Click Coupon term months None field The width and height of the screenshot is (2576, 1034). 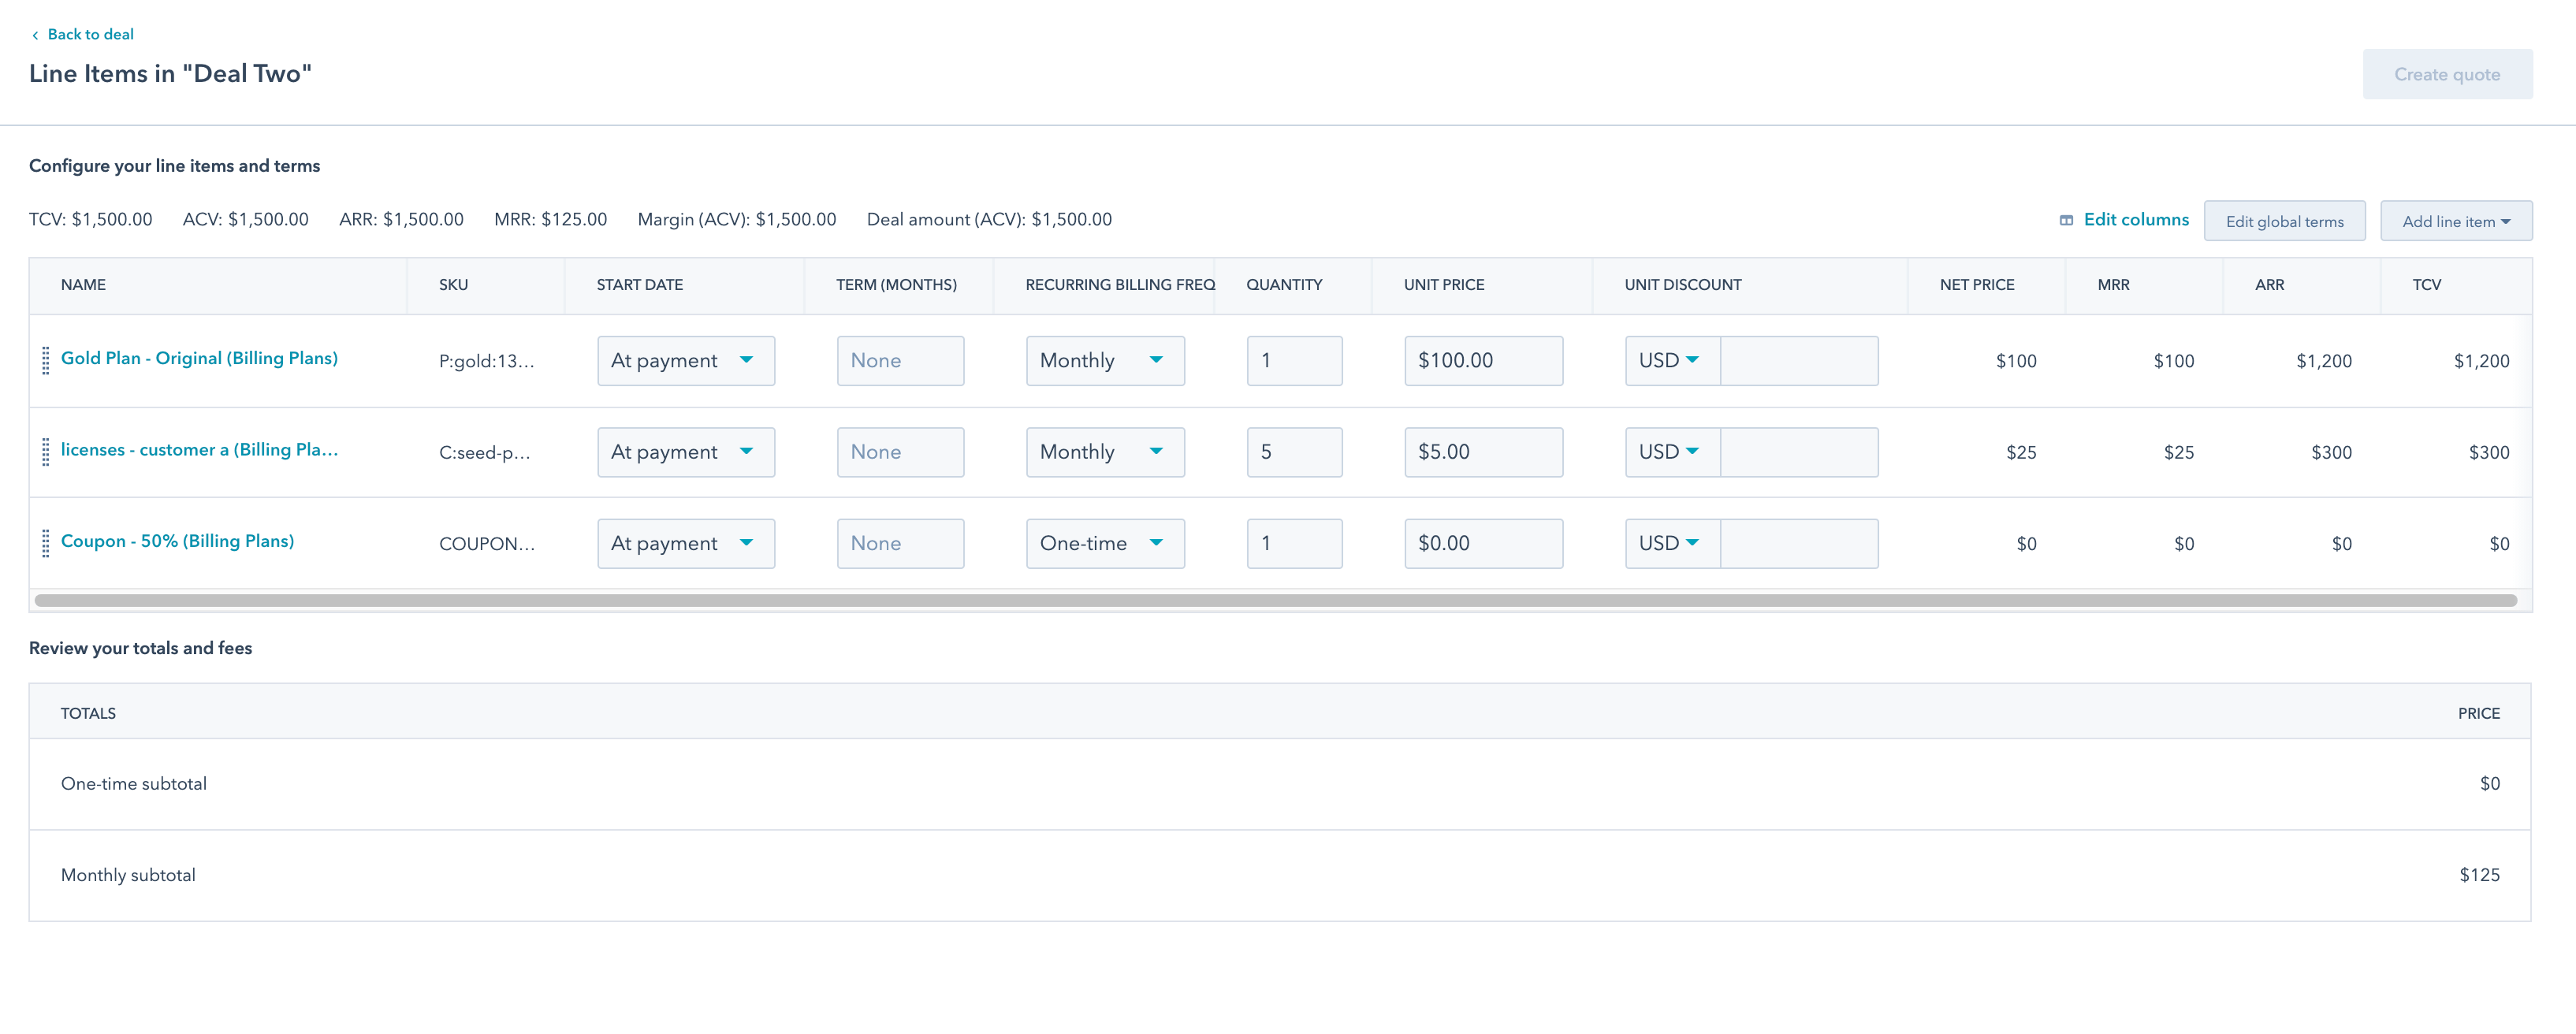pyautogui.click(x=899, y=543)
